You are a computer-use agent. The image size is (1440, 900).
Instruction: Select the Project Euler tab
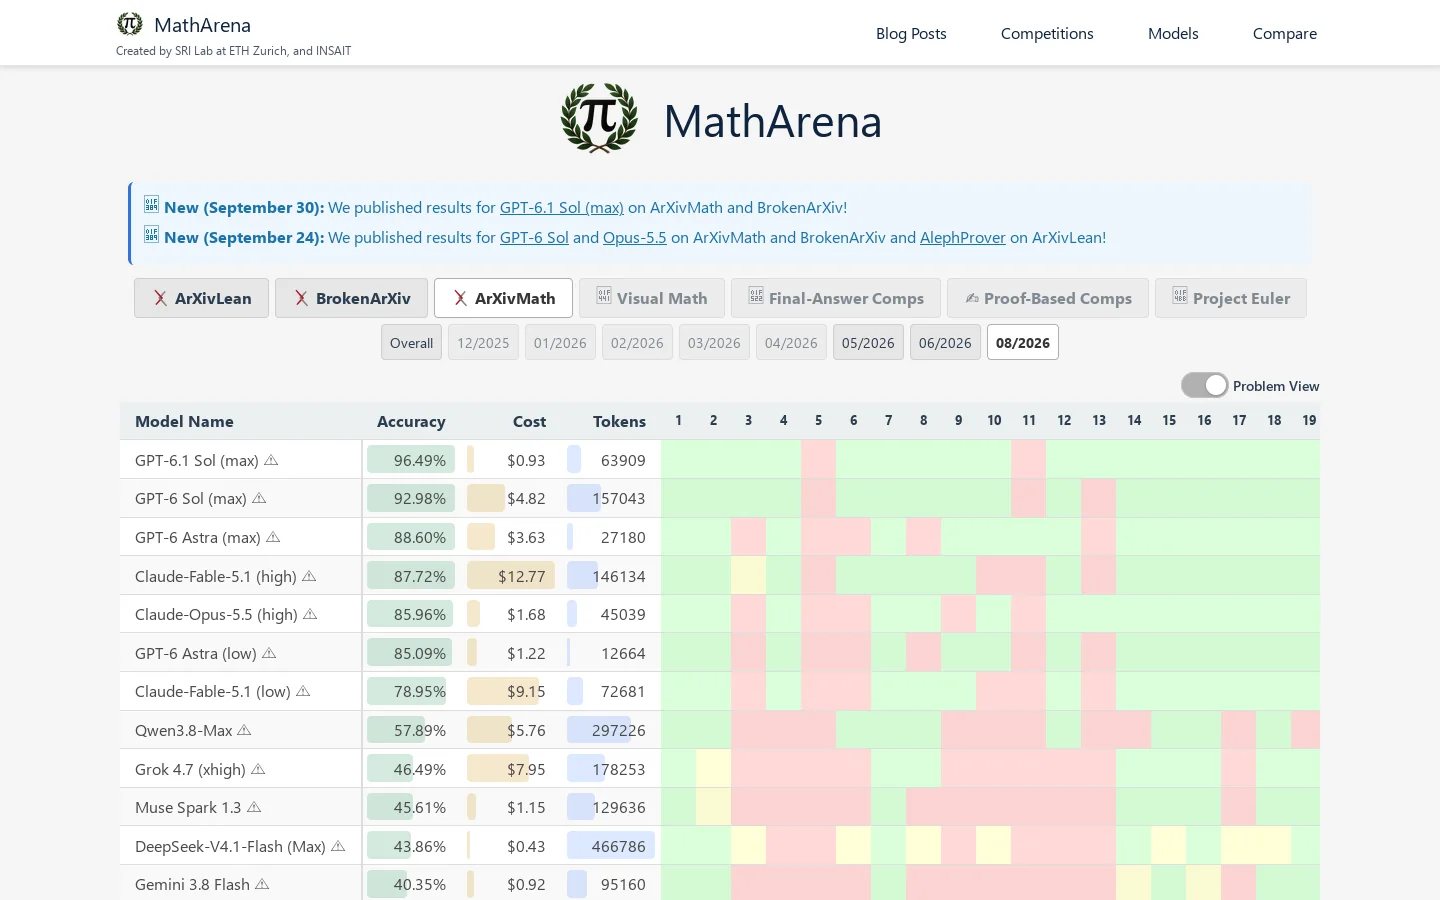(x=1231, y=298)
